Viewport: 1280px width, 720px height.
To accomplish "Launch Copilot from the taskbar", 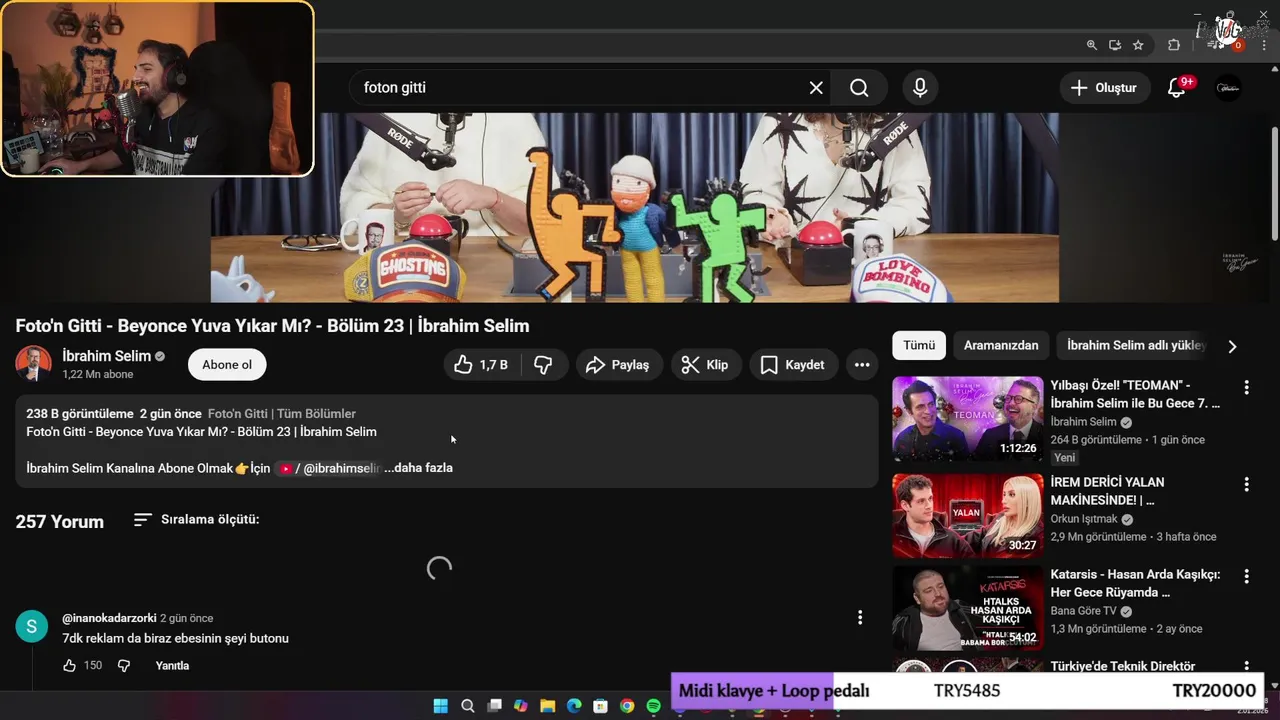I will [x=520, y=706].
